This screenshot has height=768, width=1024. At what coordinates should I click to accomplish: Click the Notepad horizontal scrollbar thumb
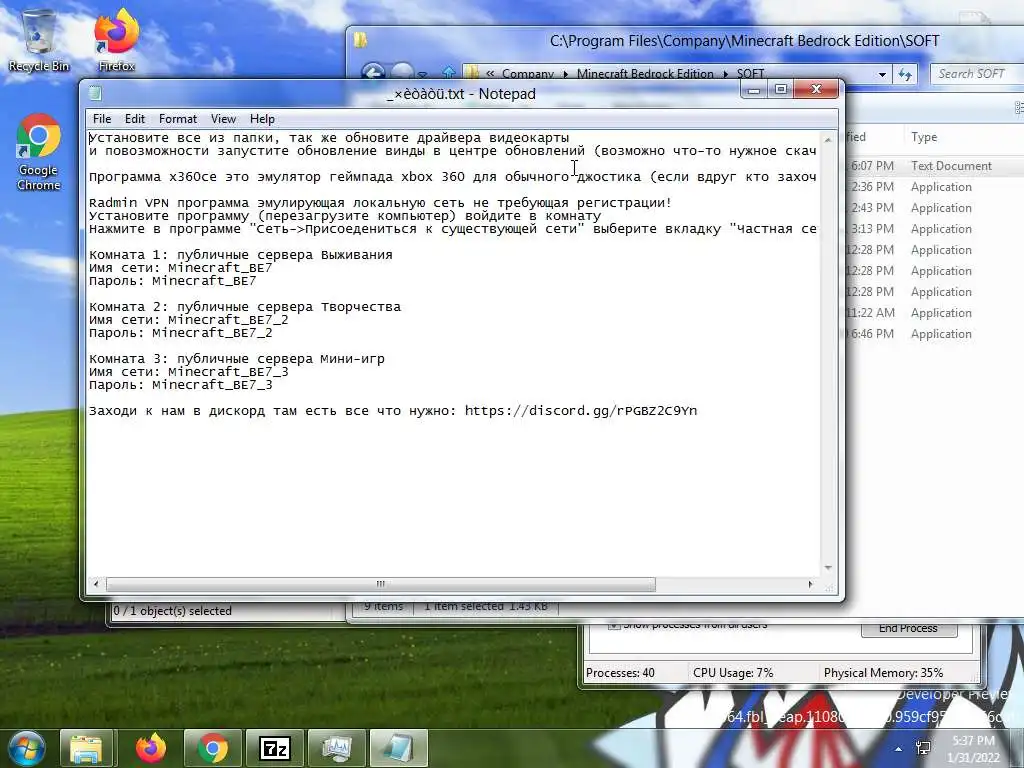[x=381, y=584]
